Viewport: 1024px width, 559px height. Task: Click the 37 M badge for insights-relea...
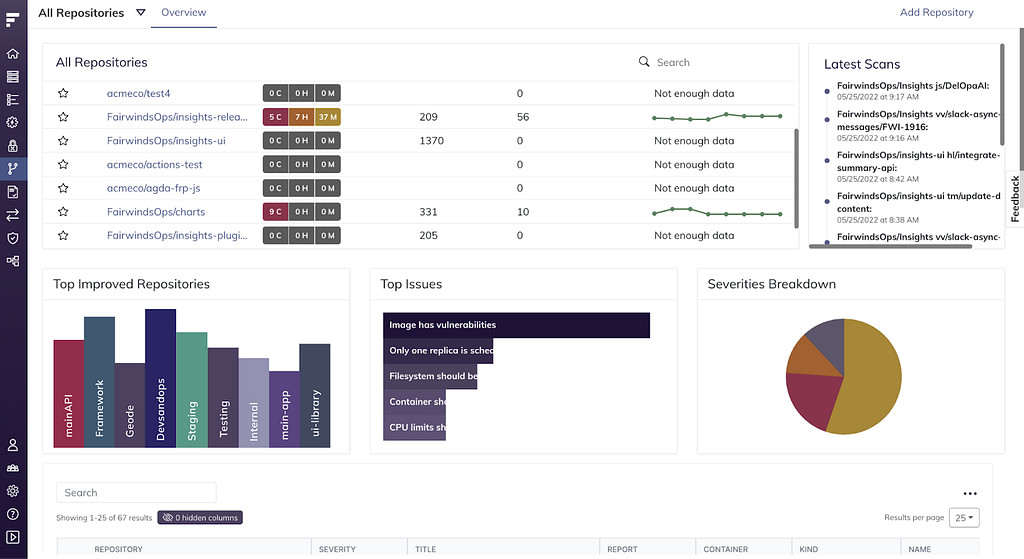click(x=328, y=117)
